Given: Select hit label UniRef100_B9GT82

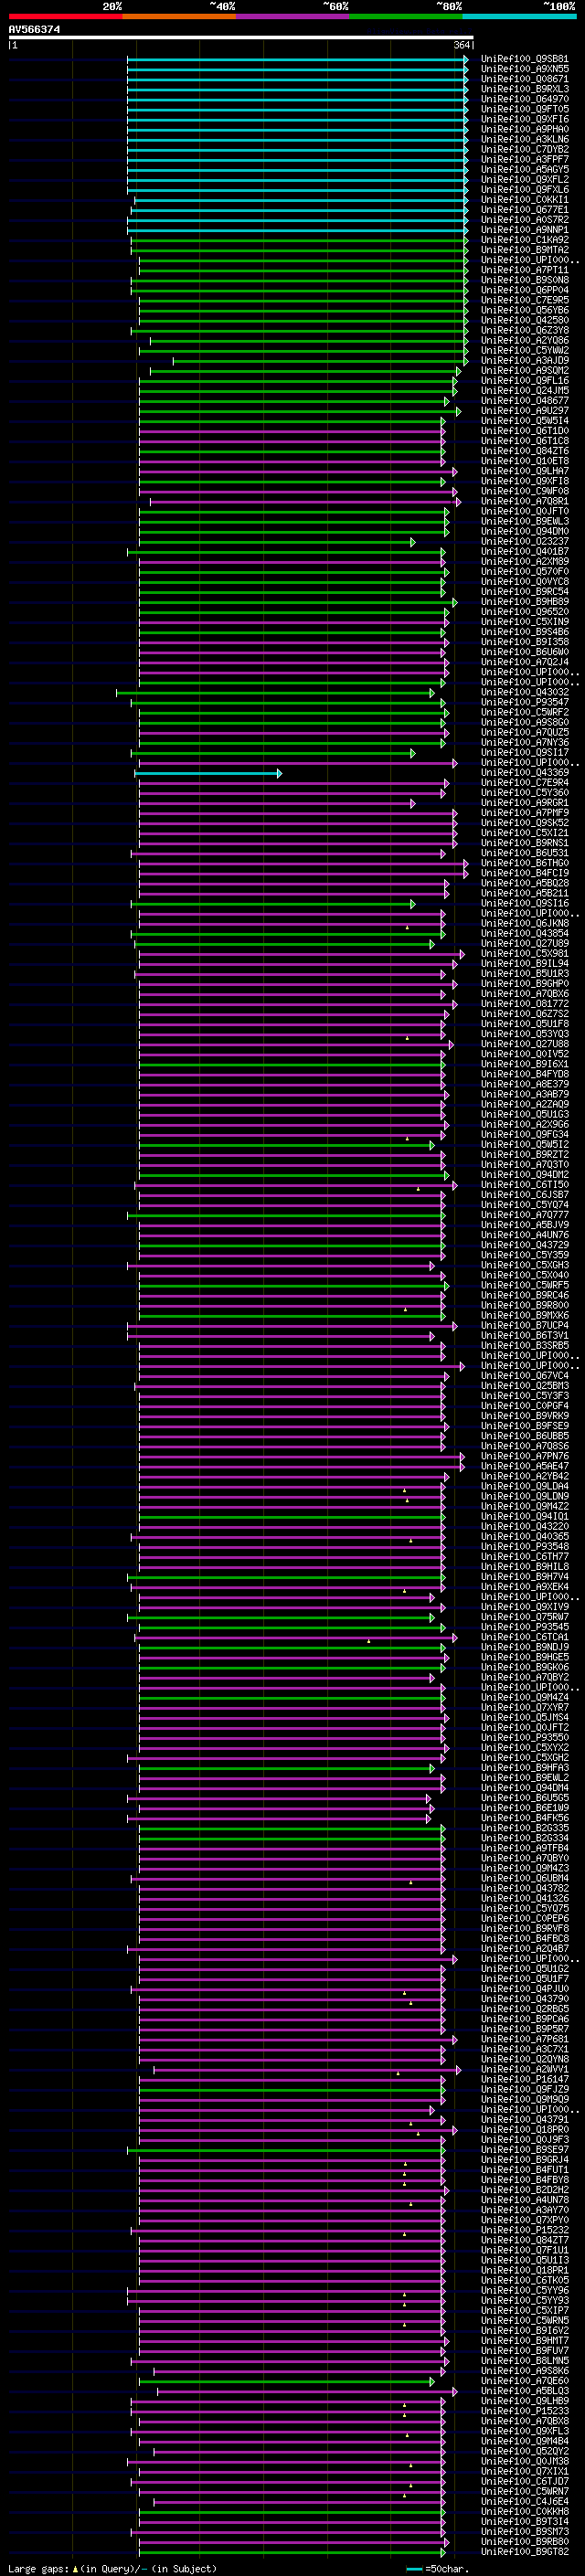Looking at the screenshot, I should 525,2551.
